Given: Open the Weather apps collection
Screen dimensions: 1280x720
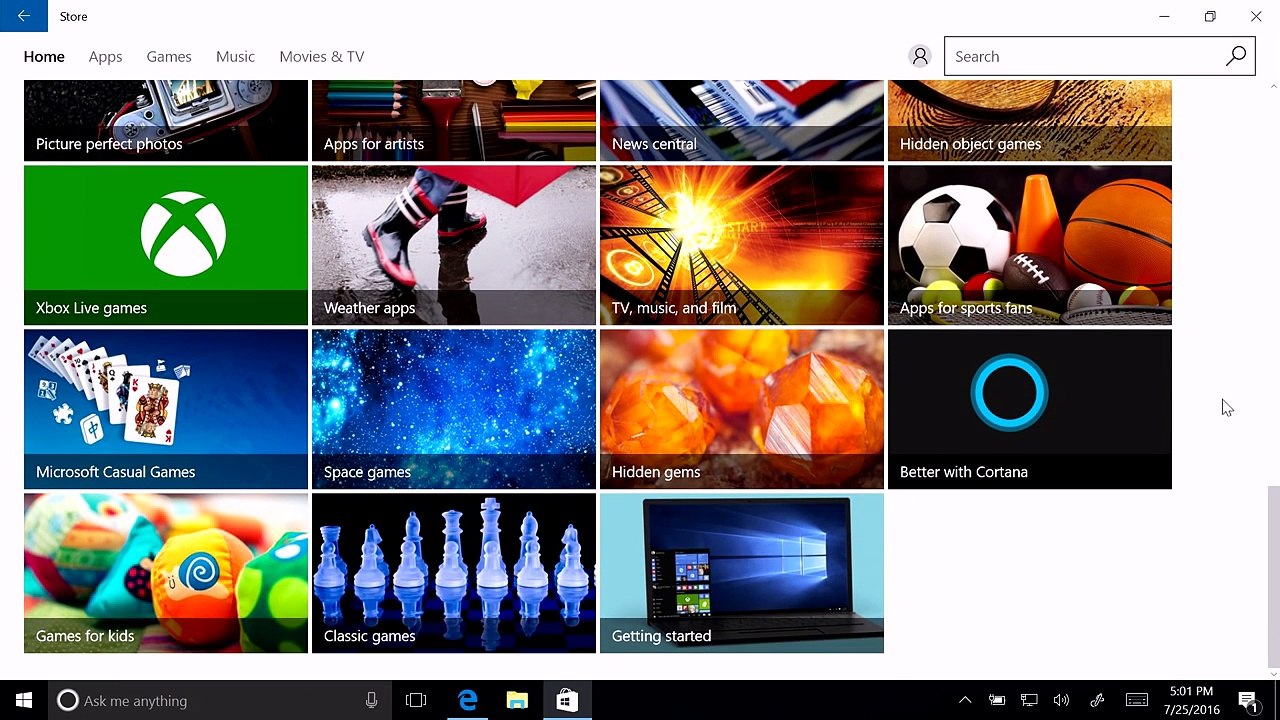Looking at the screenshot, I should (x=454, y=245).
